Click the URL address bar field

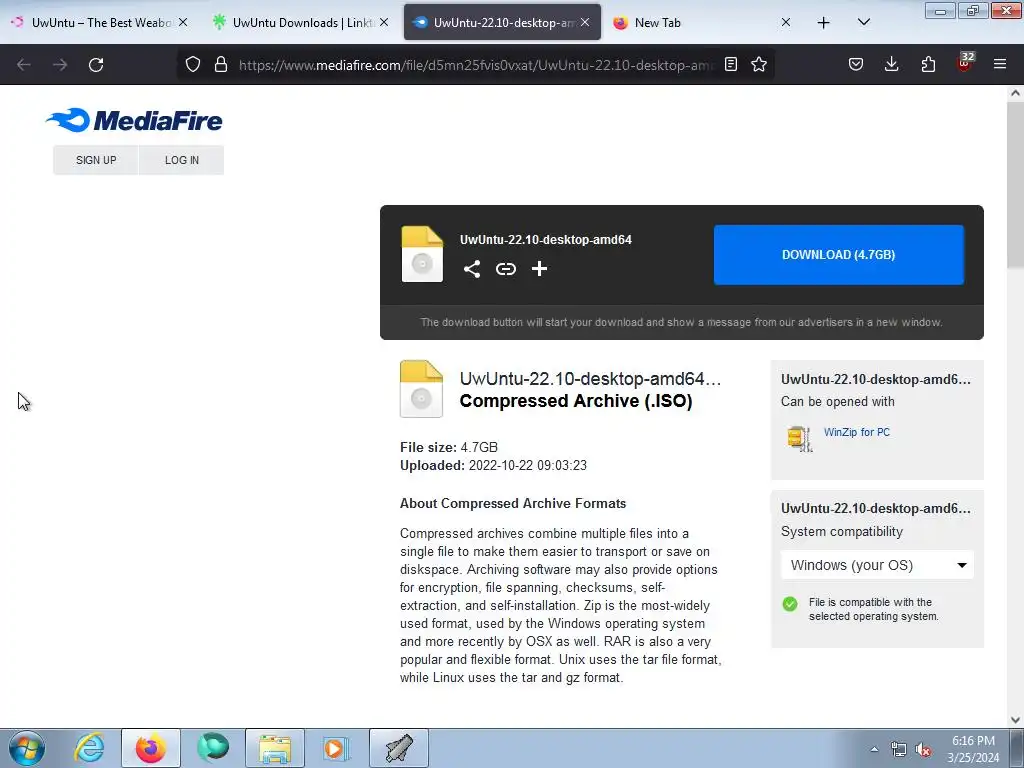coord(475,65)
